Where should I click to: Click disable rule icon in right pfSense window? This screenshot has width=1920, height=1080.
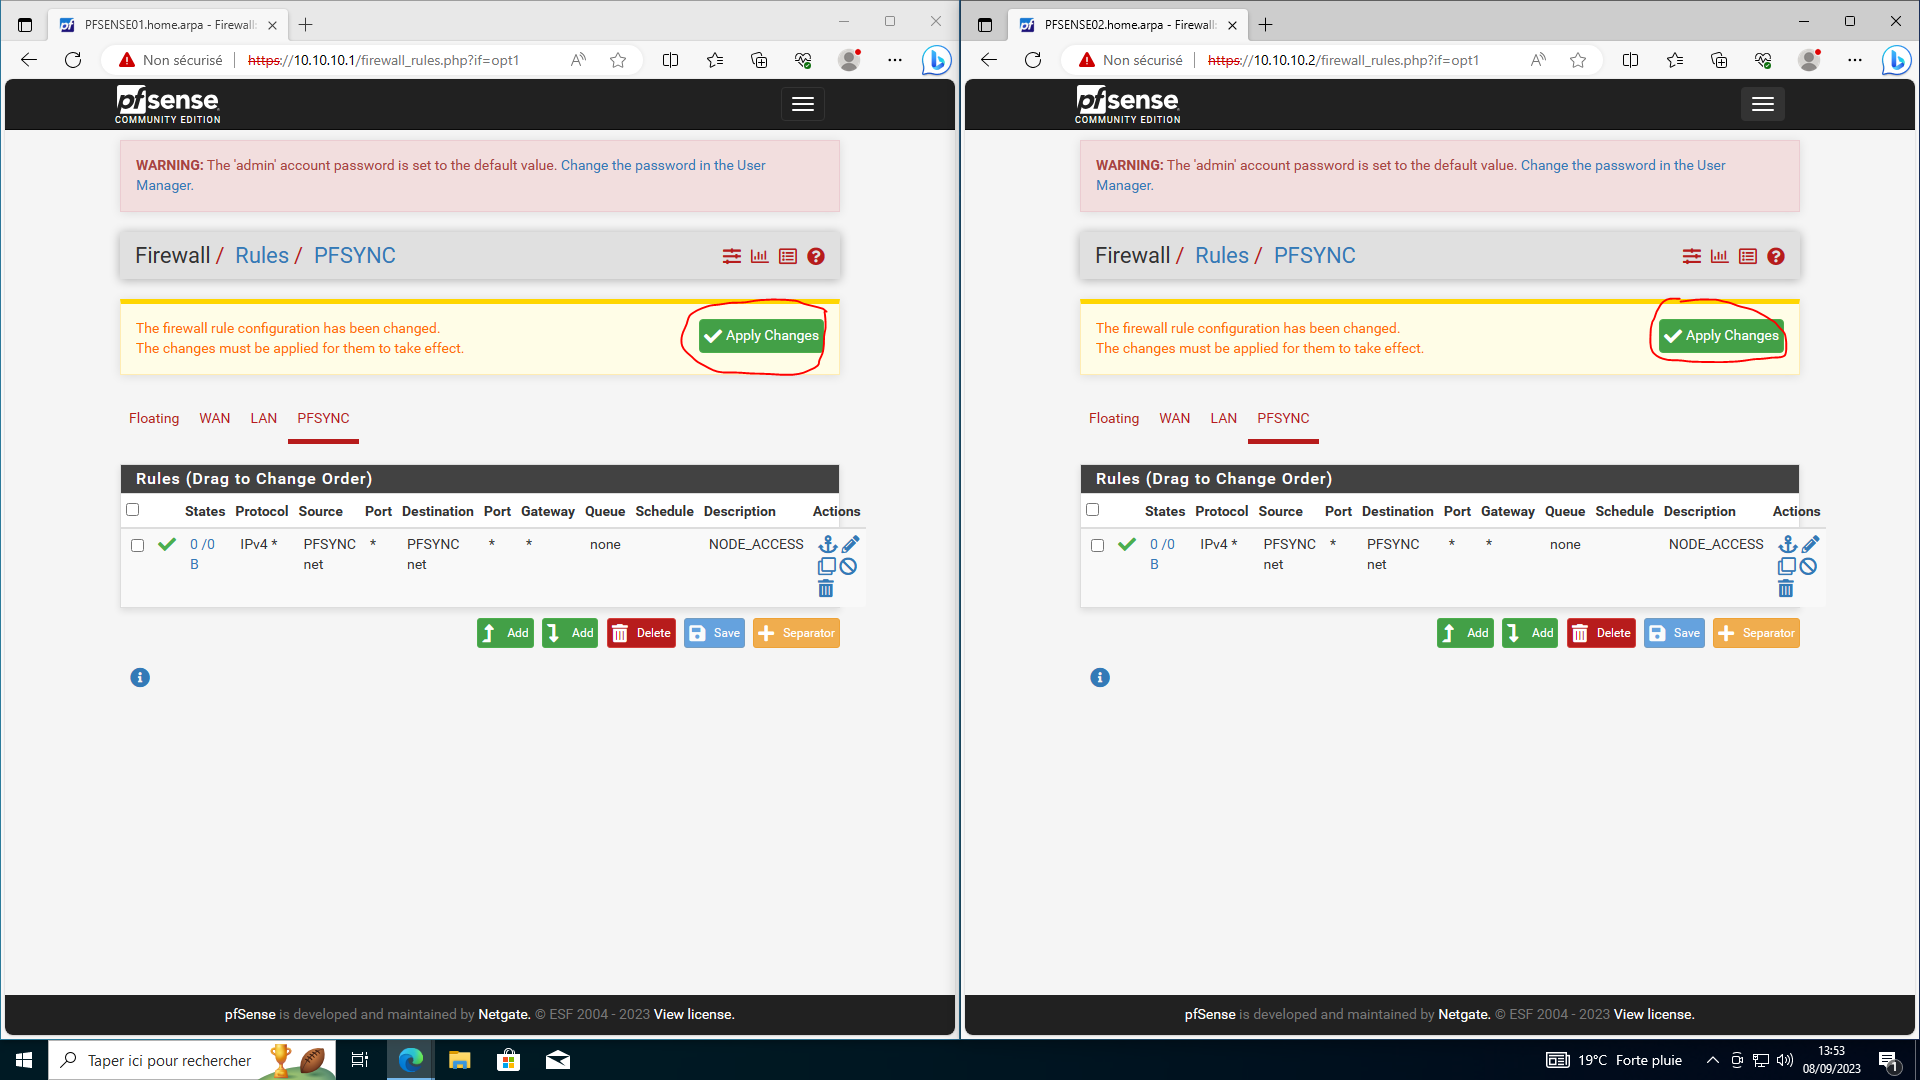1808,566
